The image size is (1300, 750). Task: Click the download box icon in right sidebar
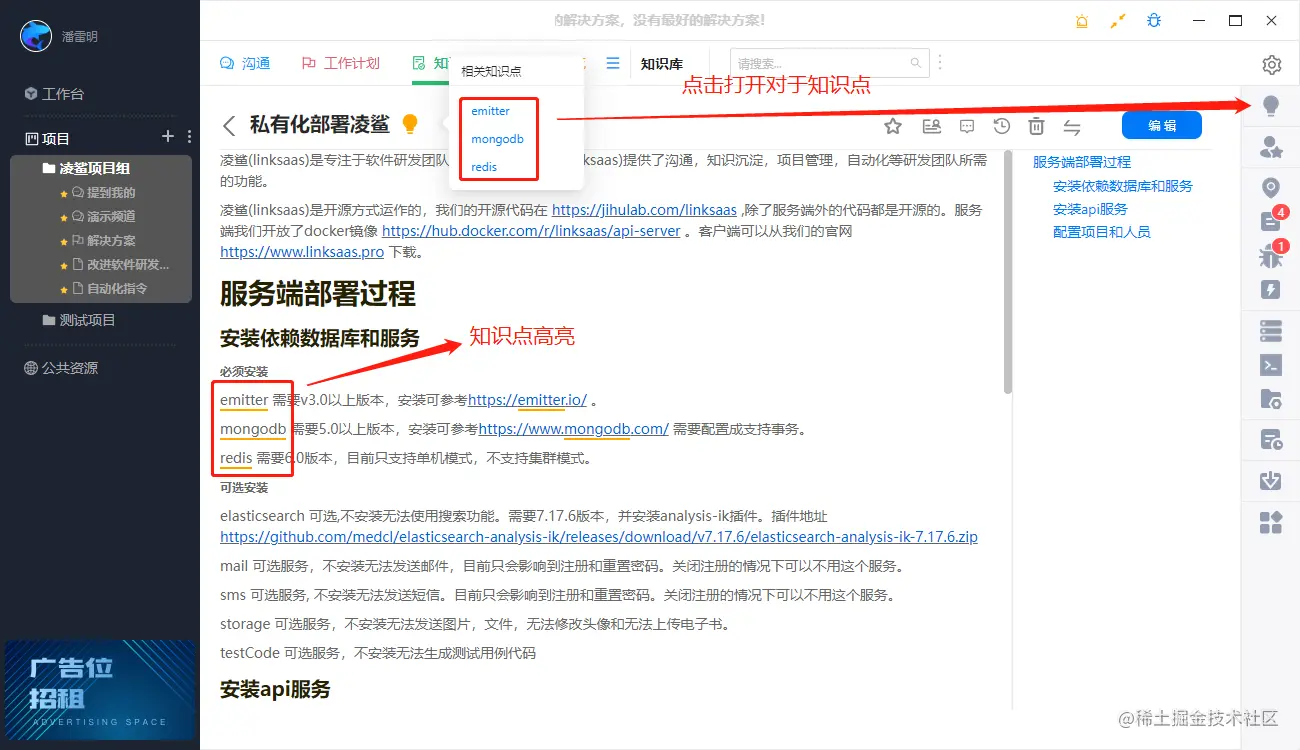pyautogui.click(x=1271, y=481)
